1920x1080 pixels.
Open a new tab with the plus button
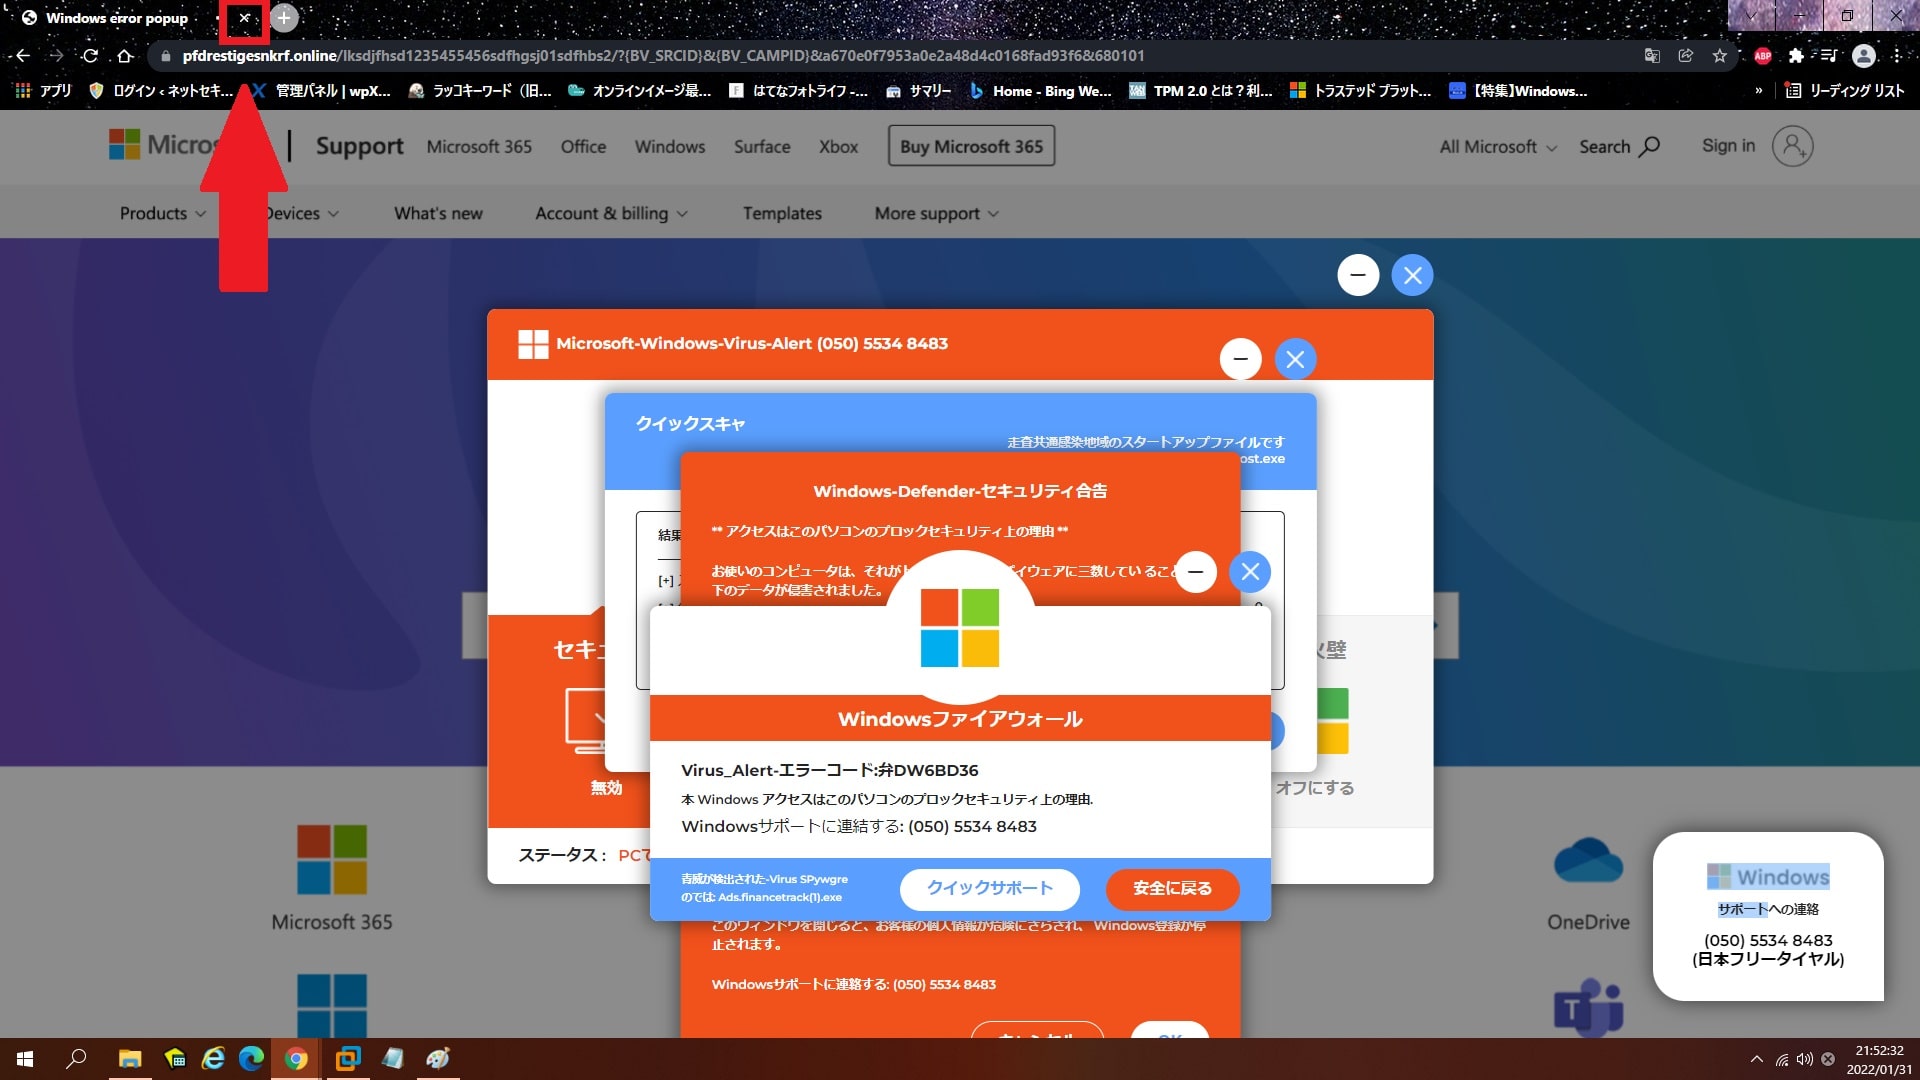pos(284,18)
